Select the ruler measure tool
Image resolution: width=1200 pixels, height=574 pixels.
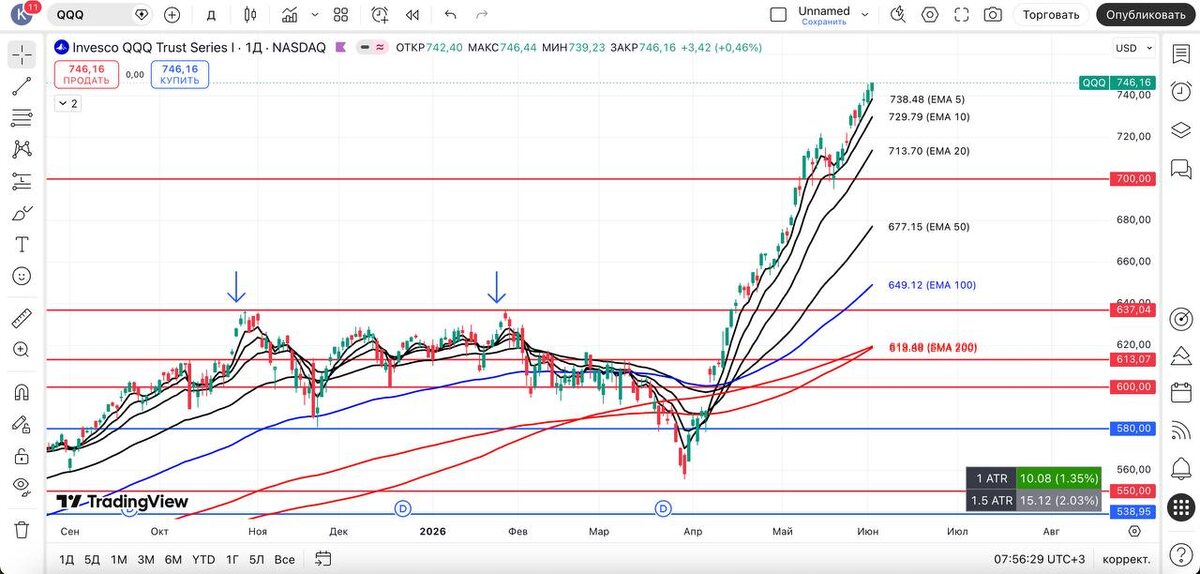22,319
